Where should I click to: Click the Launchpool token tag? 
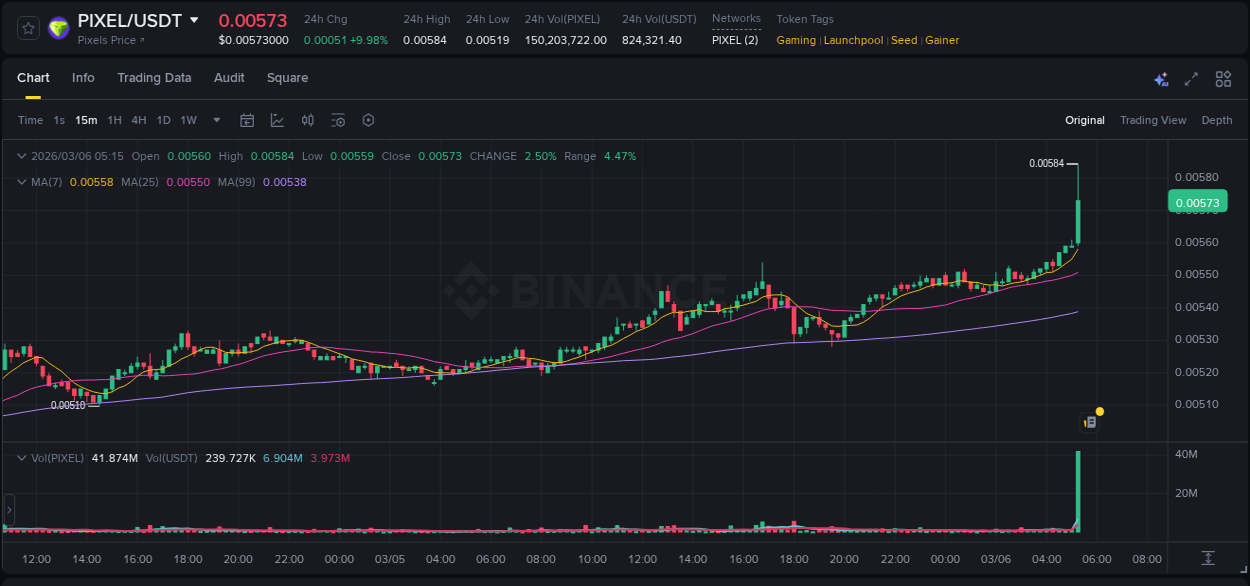(853, 40)
